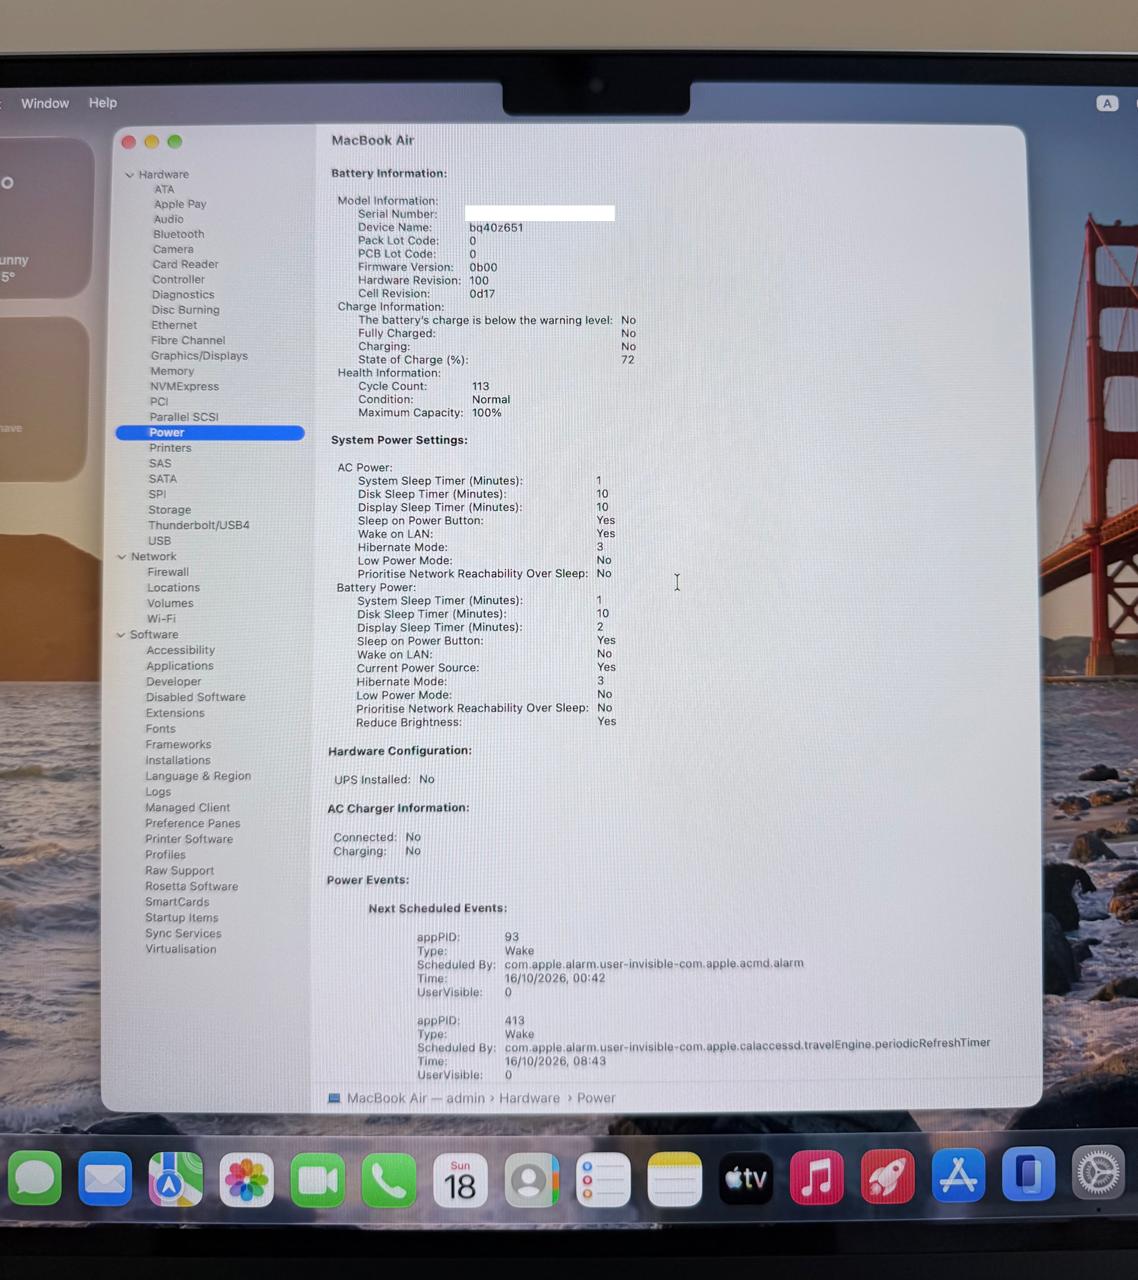Select Memory in Hardware list
This screenshot has width=1138, height=1280.
(172, 371)
